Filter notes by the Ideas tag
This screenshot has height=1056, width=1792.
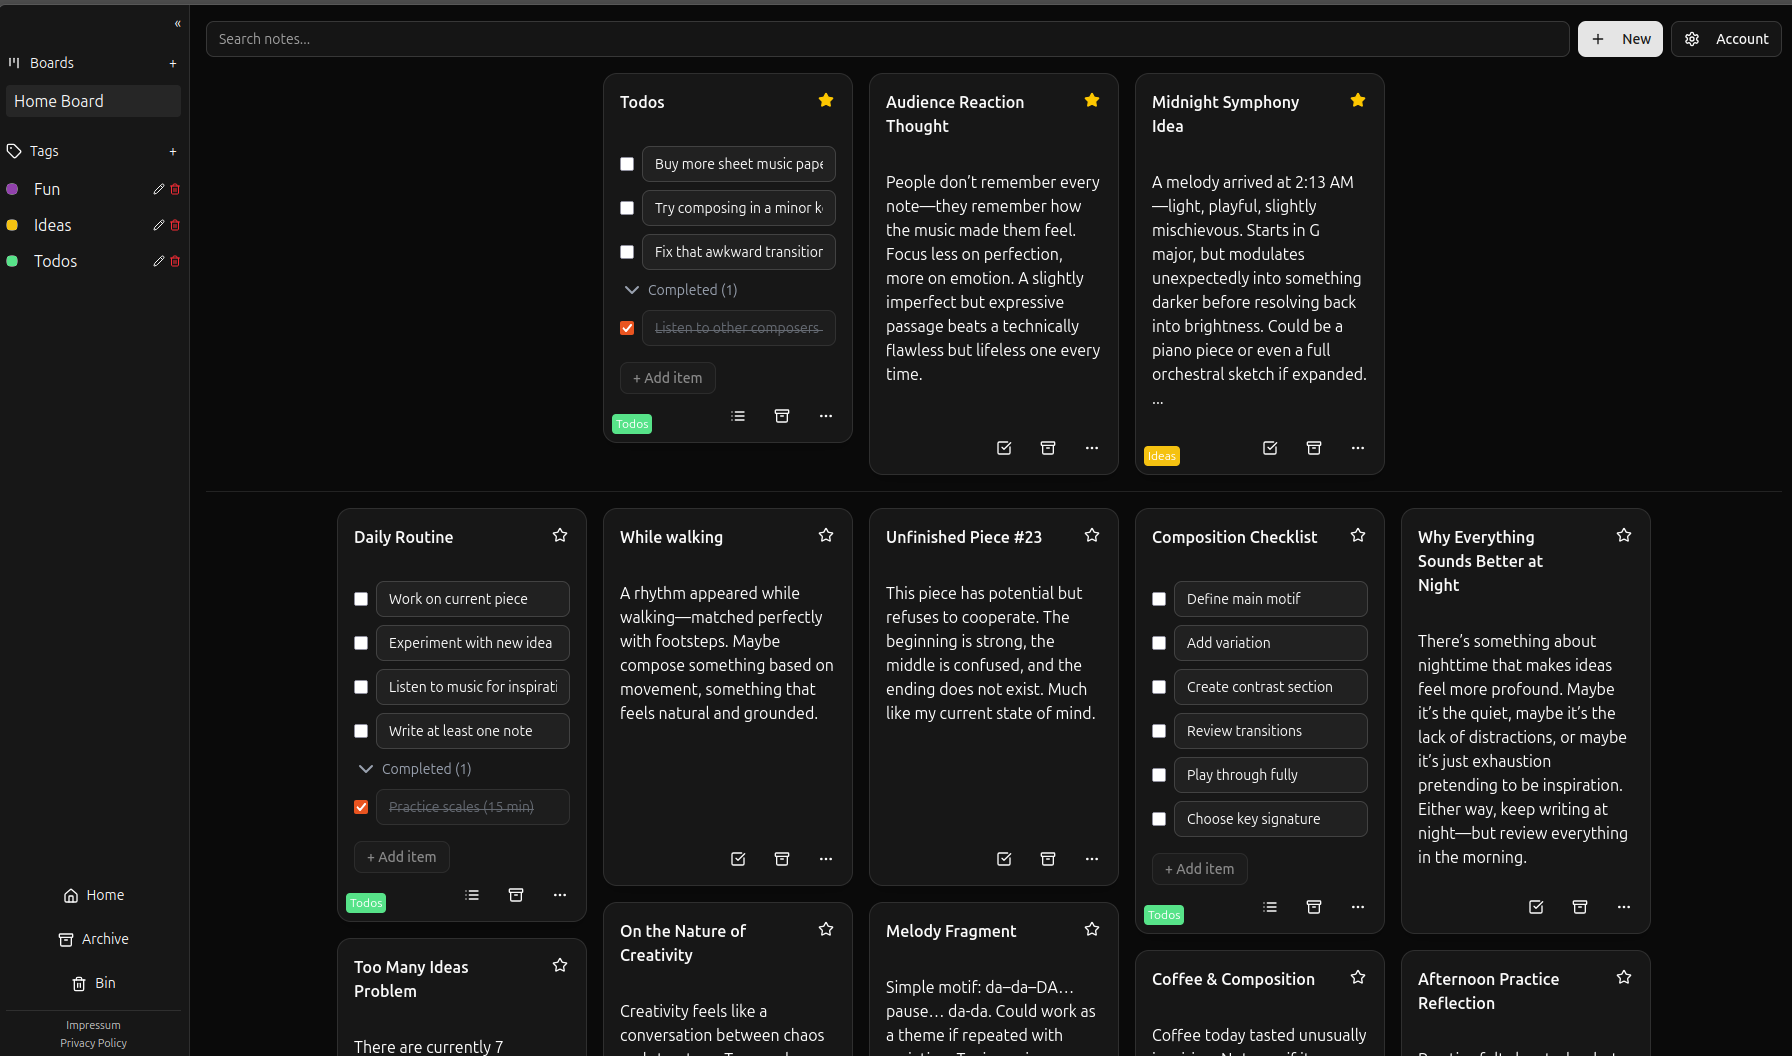click(52, 225)
